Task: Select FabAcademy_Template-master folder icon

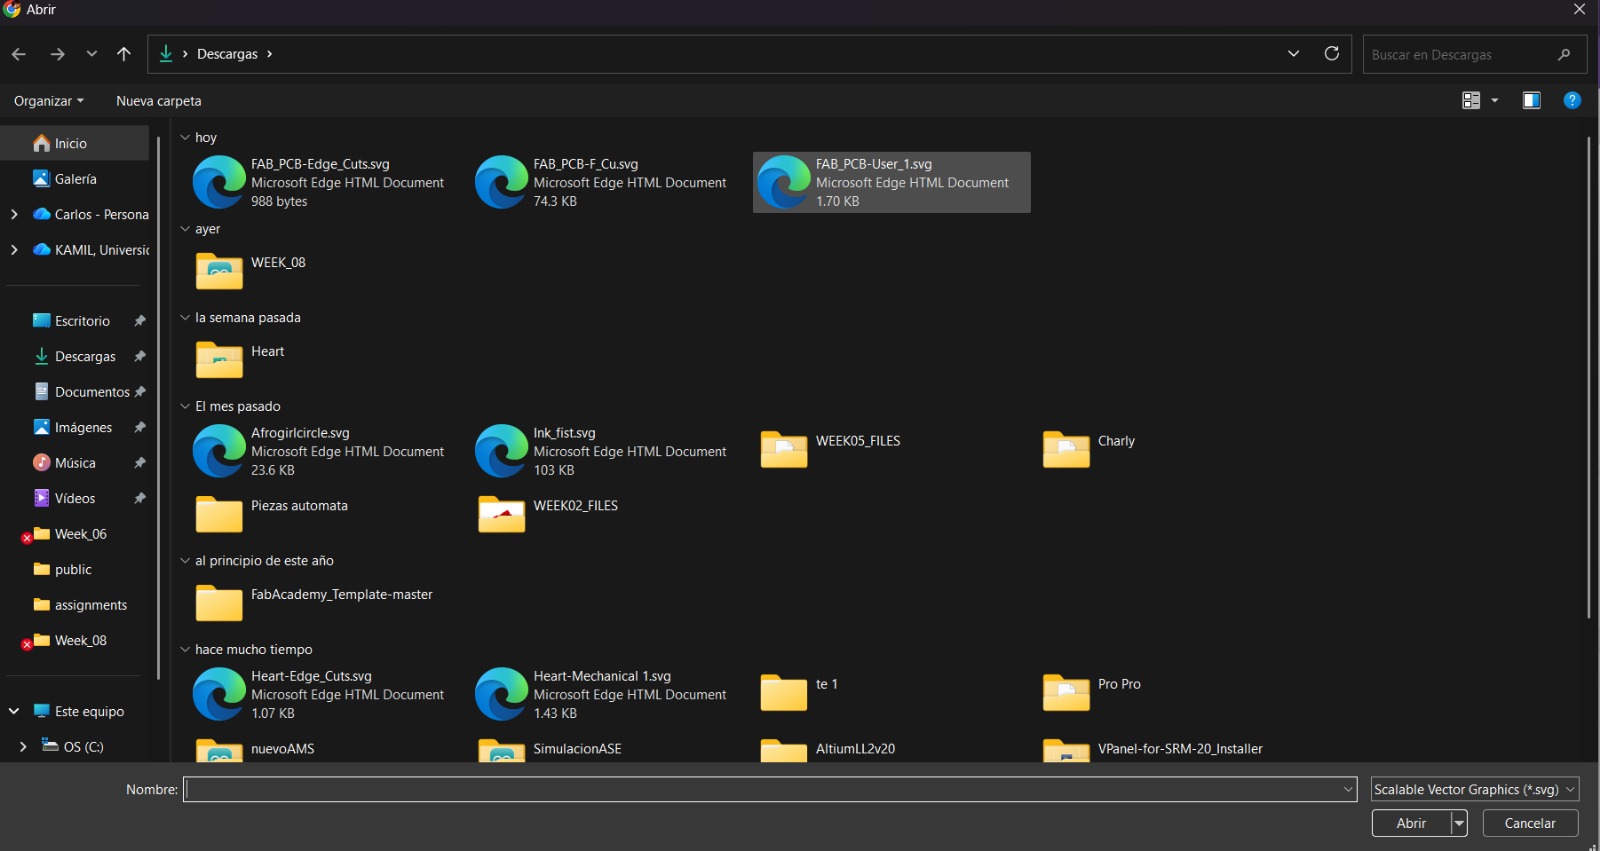Action: (219, 602)
